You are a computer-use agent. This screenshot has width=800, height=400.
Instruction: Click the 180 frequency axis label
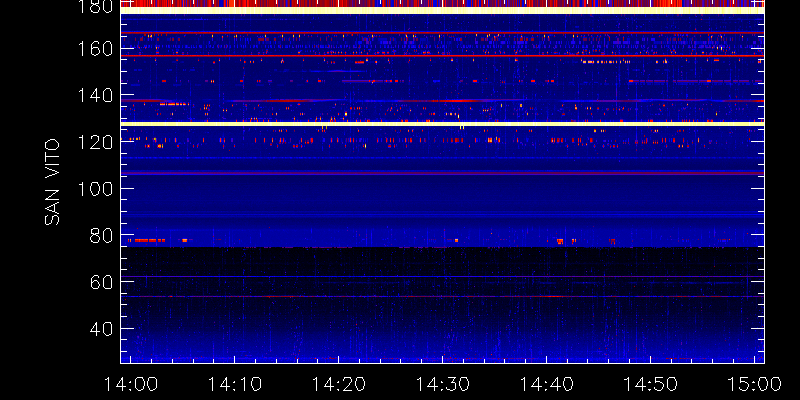coord(94,6)
